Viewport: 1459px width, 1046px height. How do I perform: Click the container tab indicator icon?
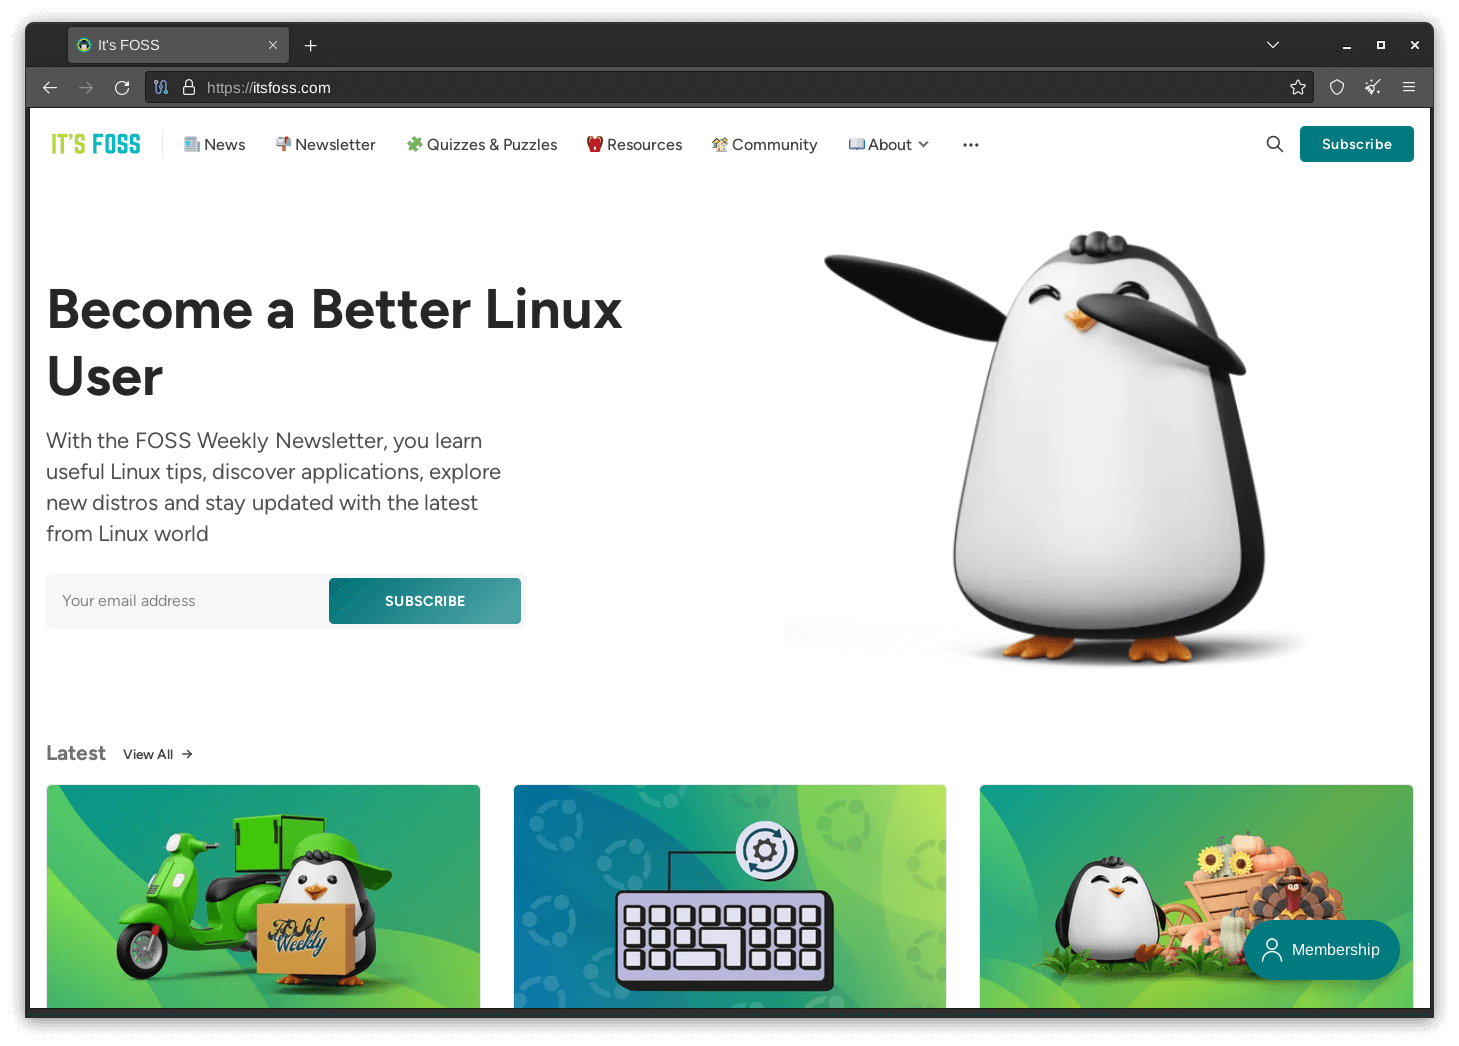click(x=161, y=87)
